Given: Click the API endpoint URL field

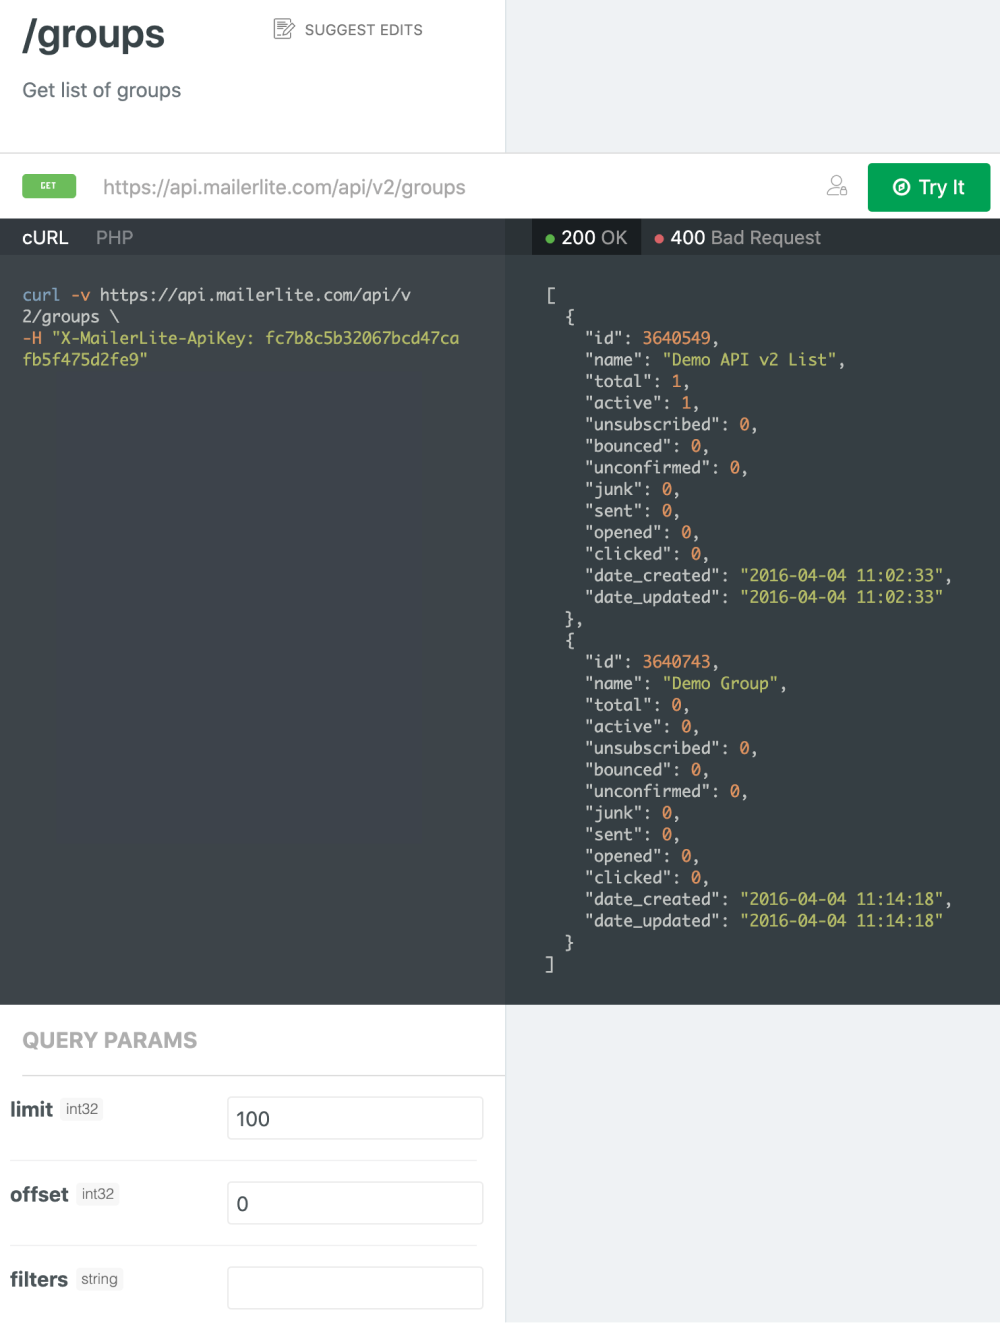Looking at the screenshot, I should 283,187.
